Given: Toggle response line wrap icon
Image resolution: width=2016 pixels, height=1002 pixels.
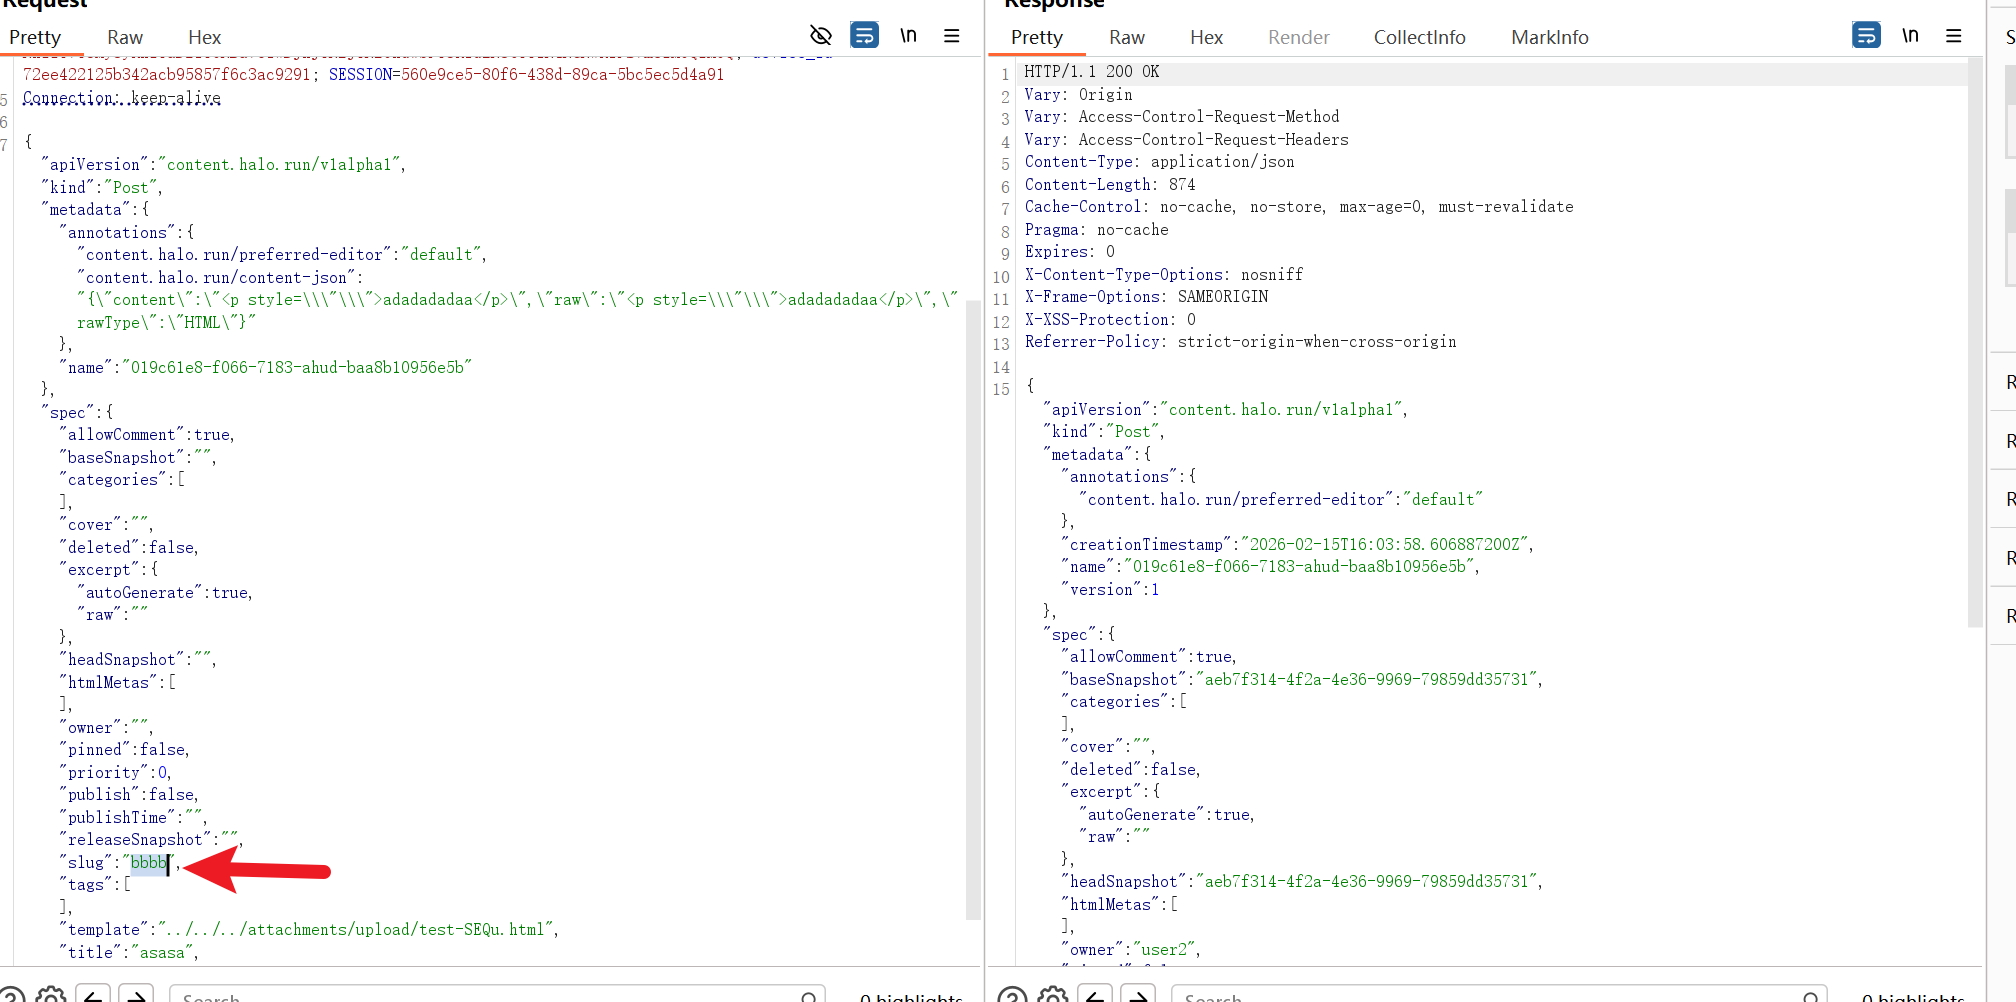Looking at the screenshot, I should click(1866, 35).
